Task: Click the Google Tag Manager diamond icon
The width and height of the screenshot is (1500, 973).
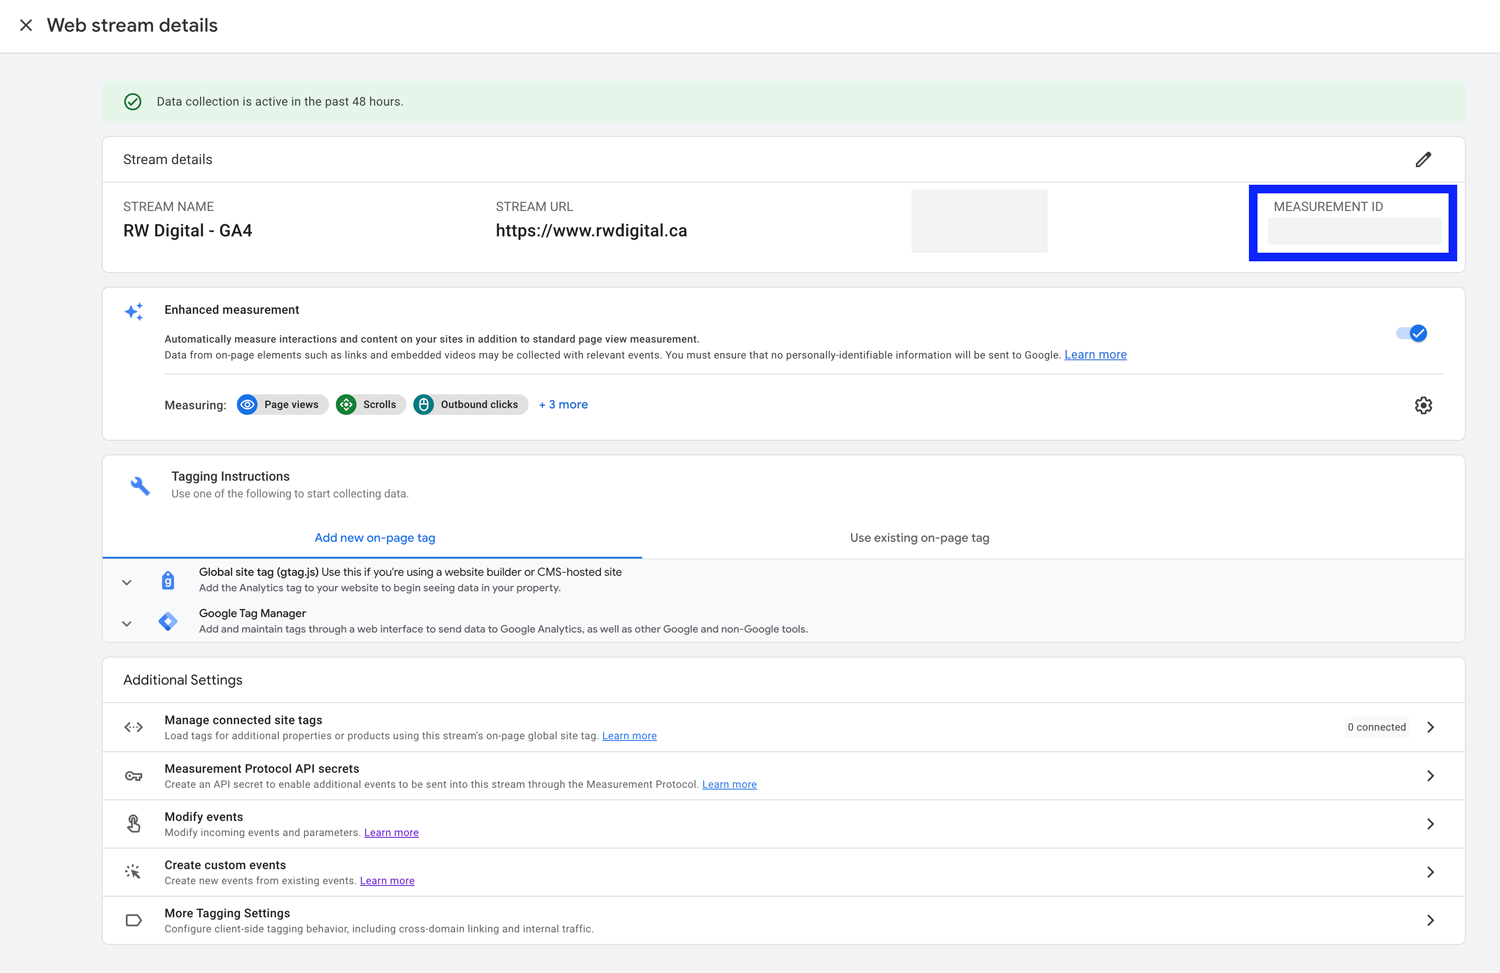Action: click(x=168, y=622)
